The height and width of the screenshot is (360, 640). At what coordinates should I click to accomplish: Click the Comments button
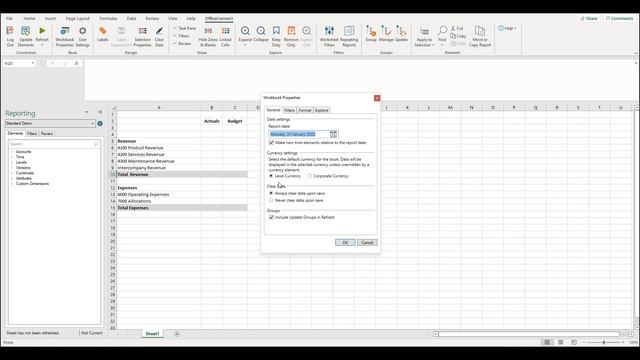tap(619, 18)
